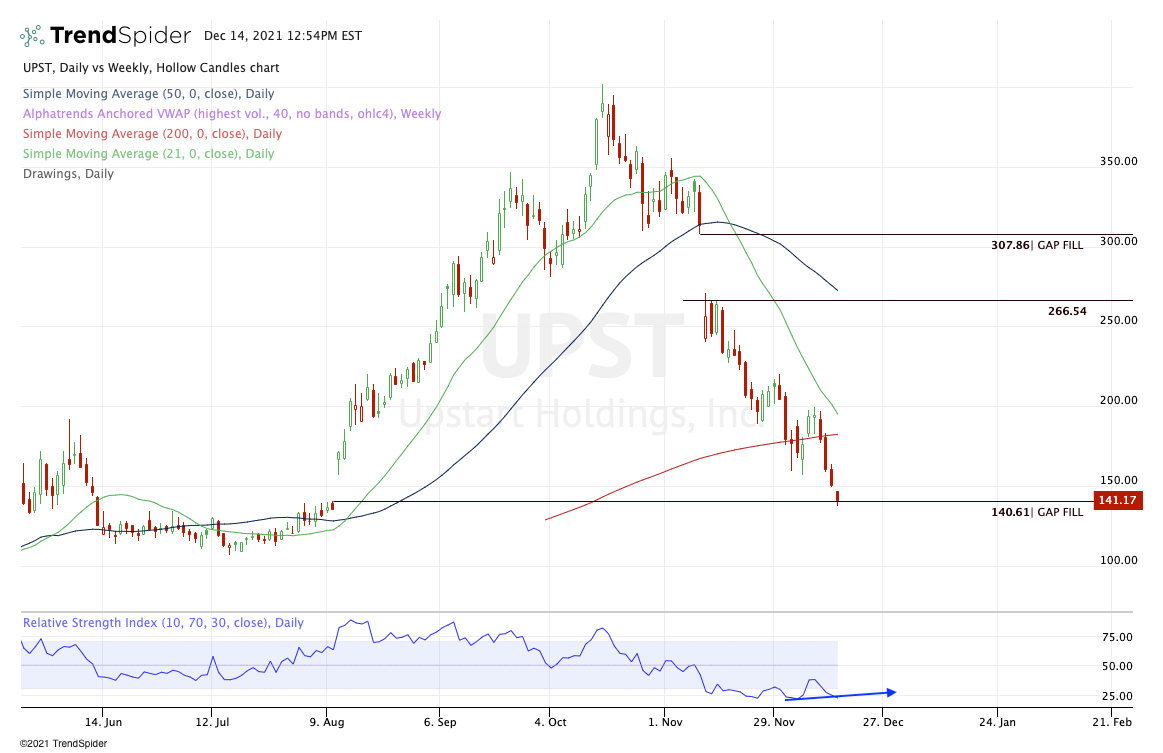The image size is (1163, 753).
Task: Click the 150.00 price axis label
Action: (1118, 481)
